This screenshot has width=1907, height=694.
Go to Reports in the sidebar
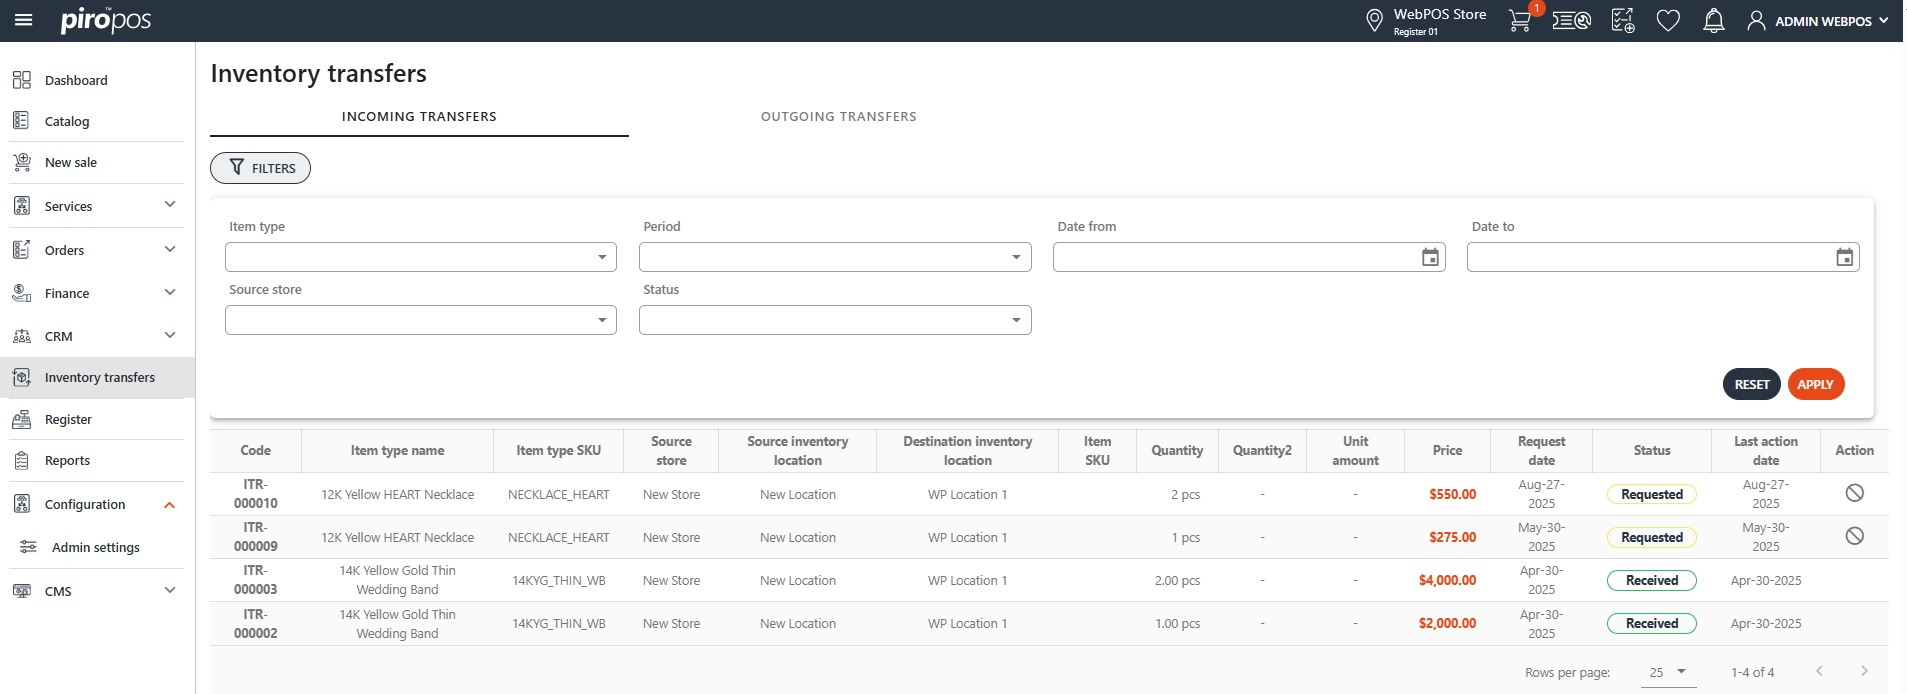click(67, 461)
